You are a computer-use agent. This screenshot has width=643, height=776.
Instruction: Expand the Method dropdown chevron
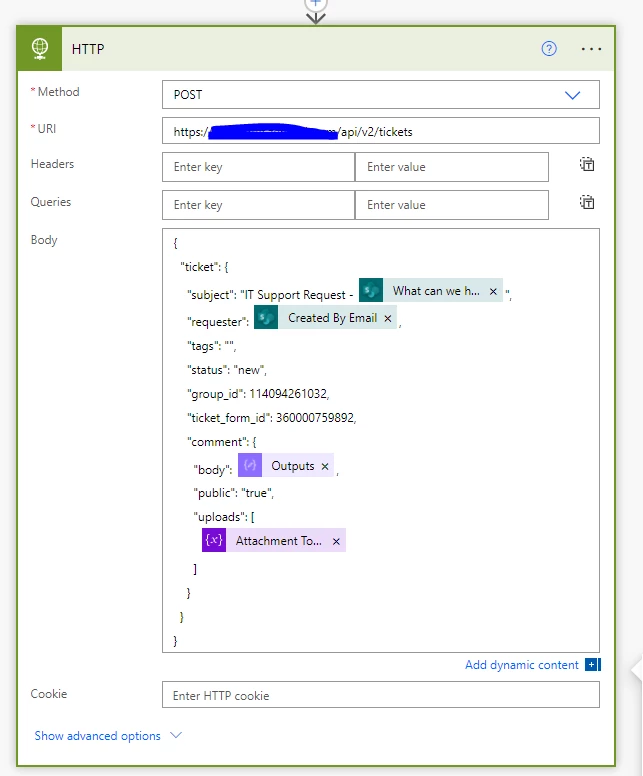(x=573, y=95)
